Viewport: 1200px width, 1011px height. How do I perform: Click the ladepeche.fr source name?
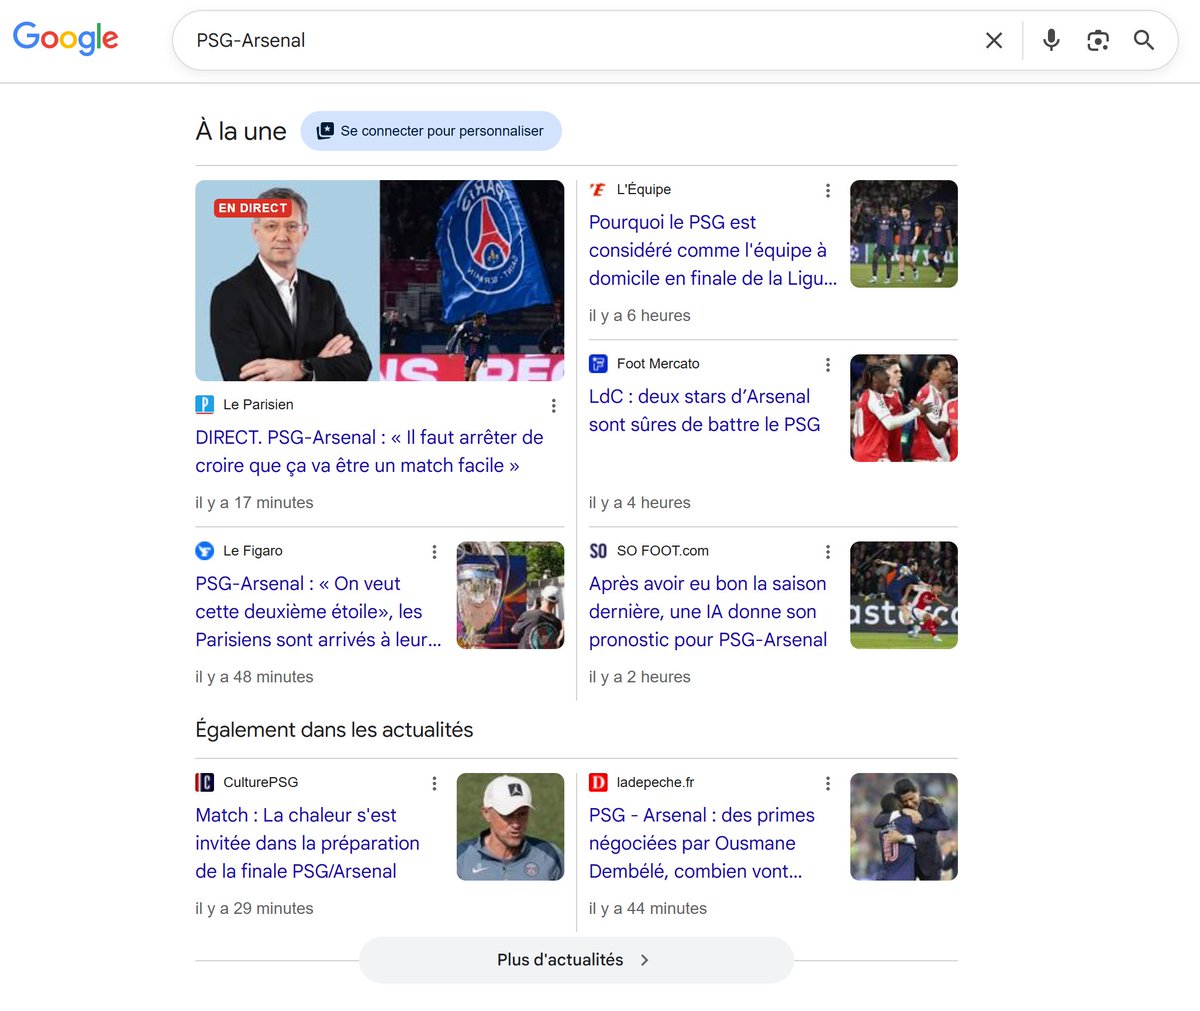(655, 783)
